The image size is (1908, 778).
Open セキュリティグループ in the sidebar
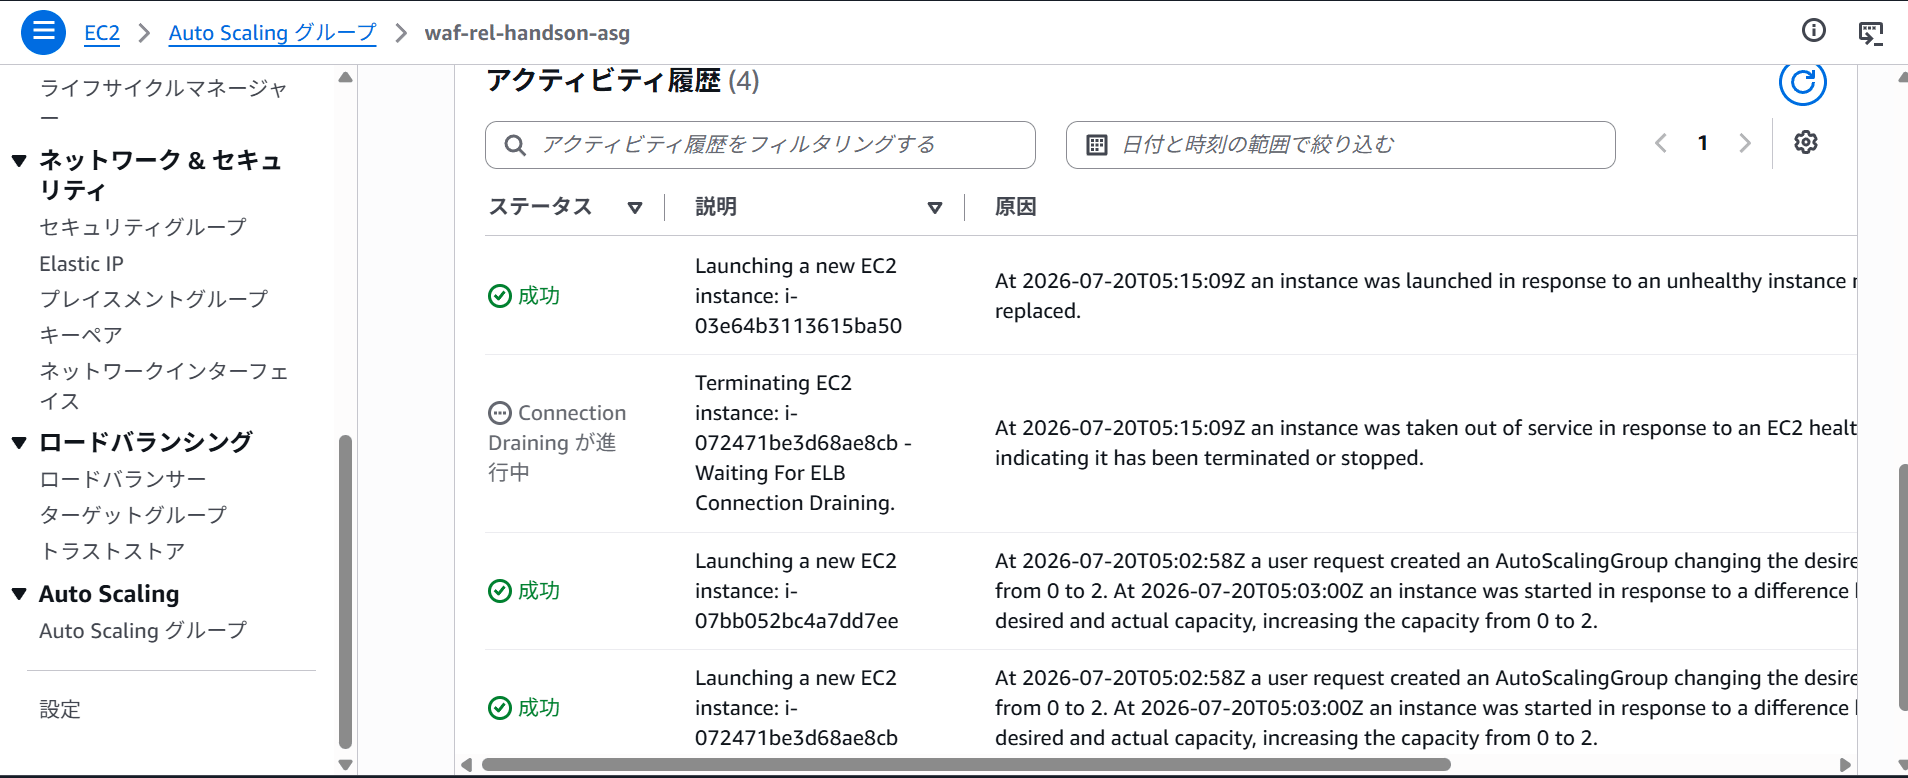coord(143,227)
